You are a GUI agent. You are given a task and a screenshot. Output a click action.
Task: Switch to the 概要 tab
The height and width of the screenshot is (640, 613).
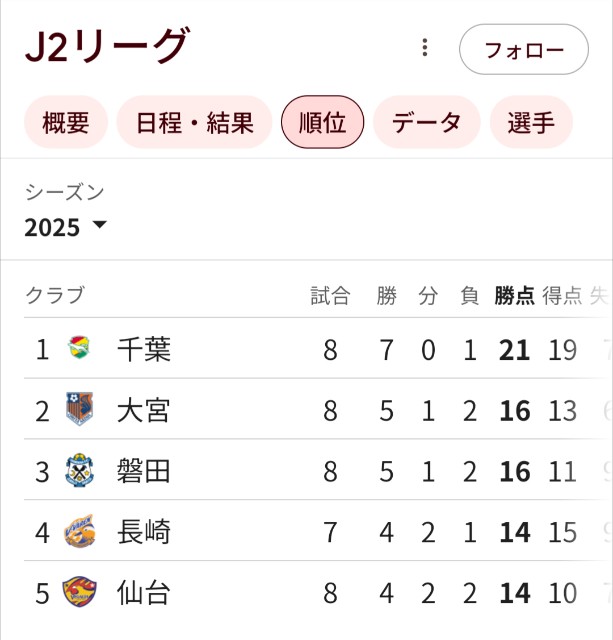(66, 122)
